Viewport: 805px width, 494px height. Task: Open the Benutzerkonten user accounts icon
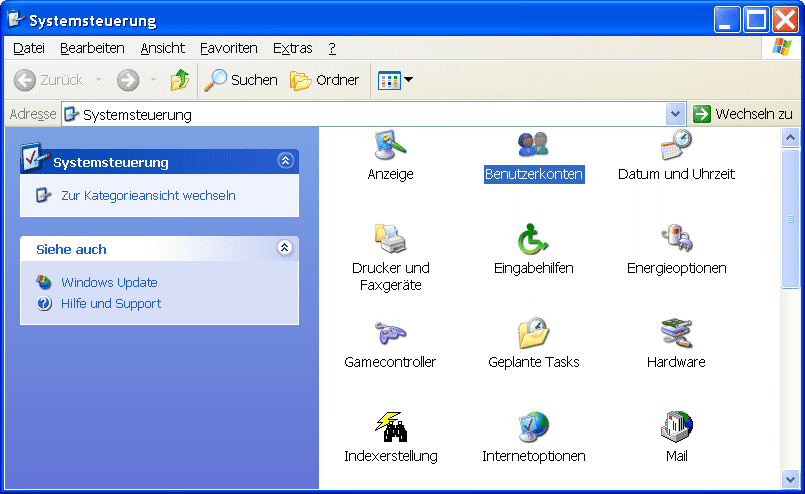pyautogui.click(x=533, y=145)
